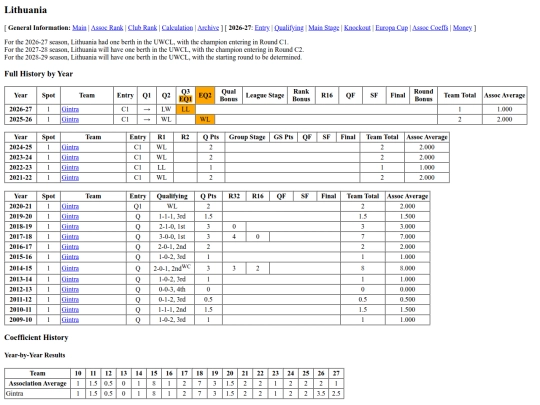540x405 pixels.
Task: Click the Qual Bonus column header
Action: point(229,95)
